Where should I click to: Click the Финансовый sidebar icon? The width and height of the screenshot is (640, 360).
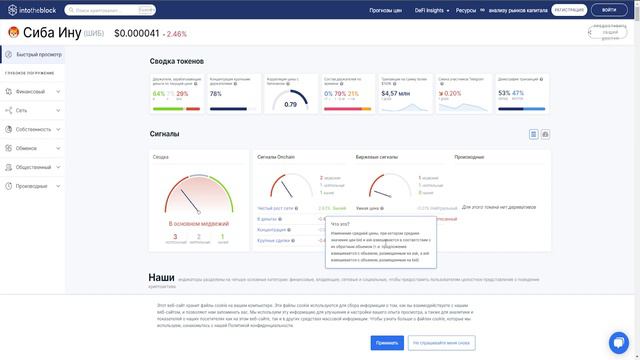(9, 91)
